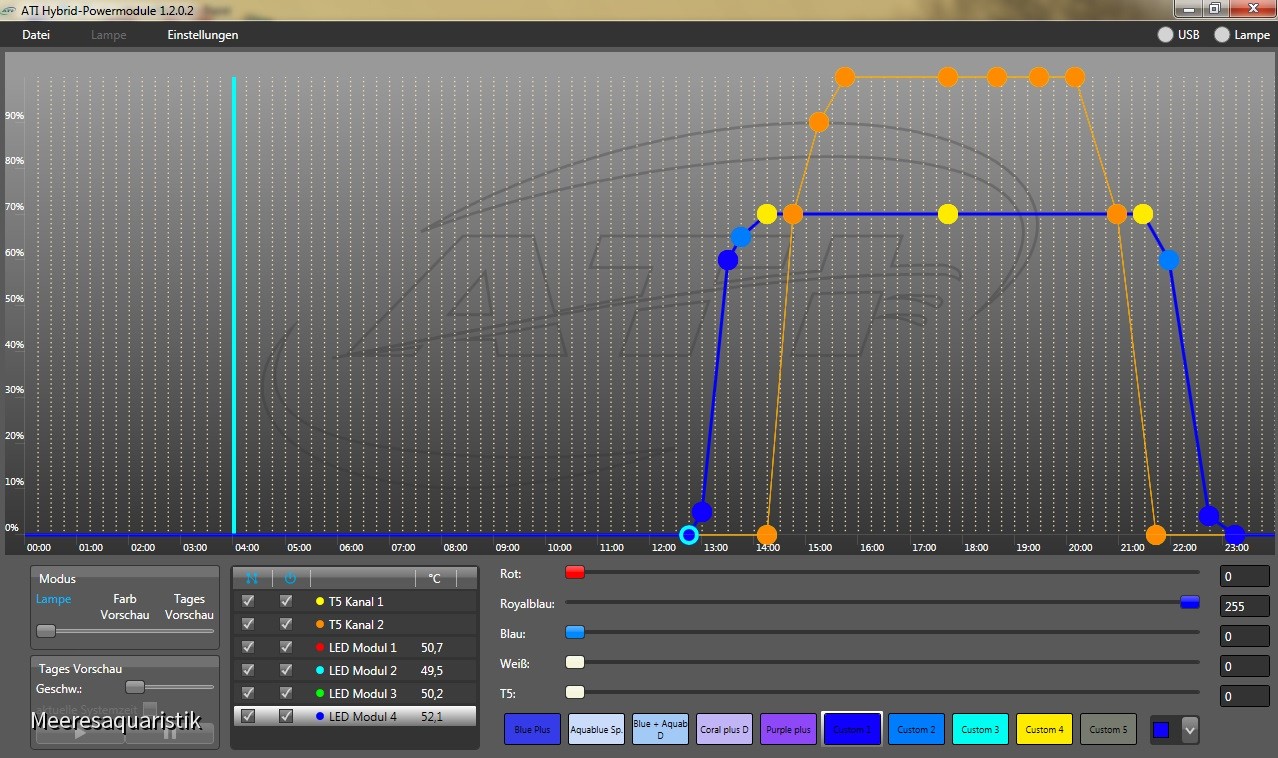Select the orange point at 0% at 14:00

pyautogui.click(x=767, y=535)
